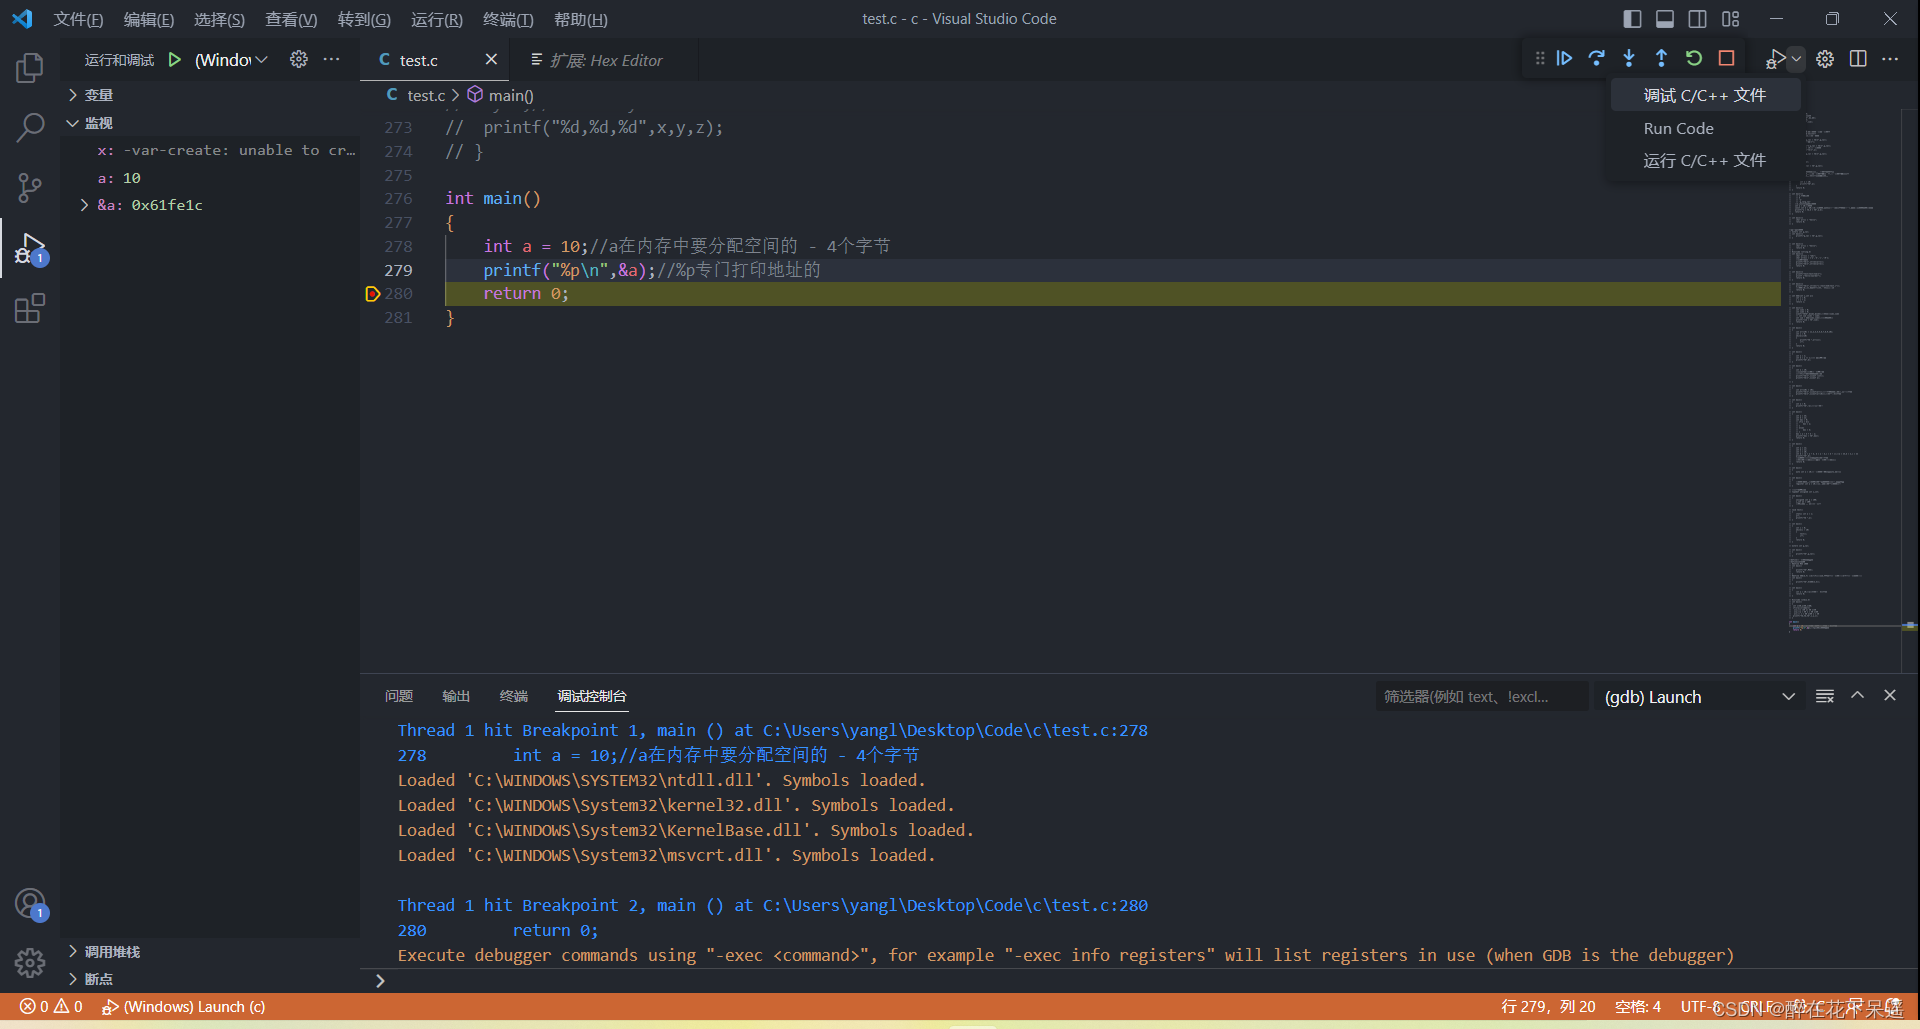Start debugging with the green play icon
The image size is (1920, 1029).
pos(175,60)
